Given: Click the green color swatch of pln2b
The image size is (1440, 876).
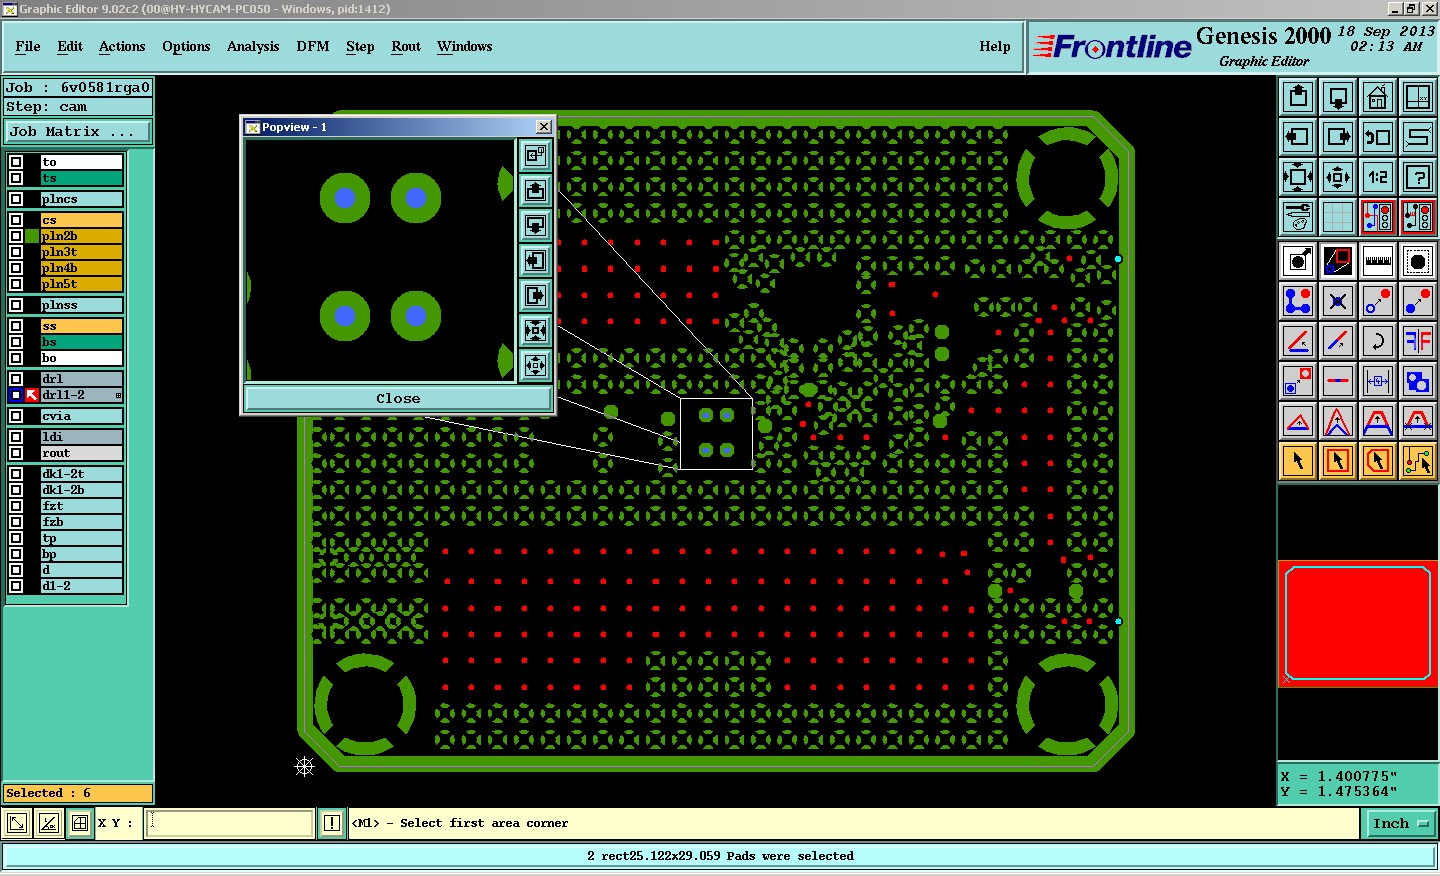Looking at the screenshot, I should tap(33, 236).
